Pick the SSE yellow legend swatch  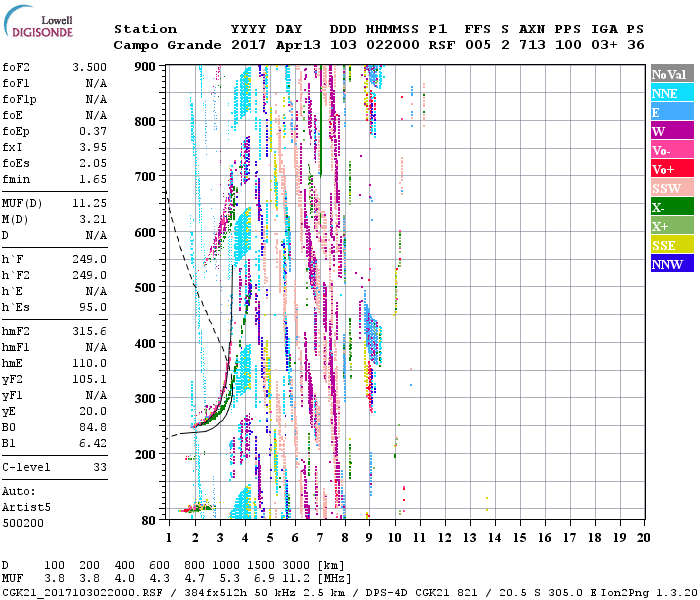click(x=671, y=245)
